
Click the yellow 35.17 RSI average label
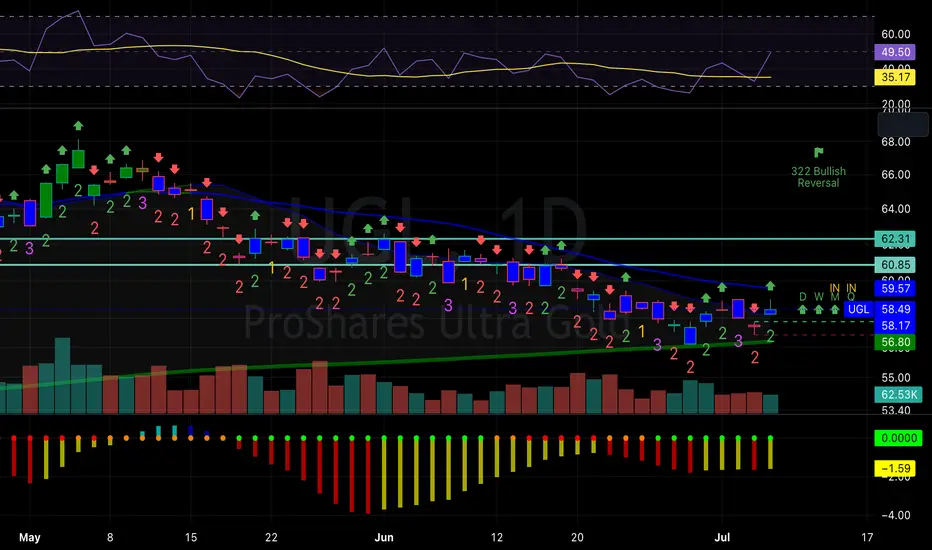coord(895,77)
